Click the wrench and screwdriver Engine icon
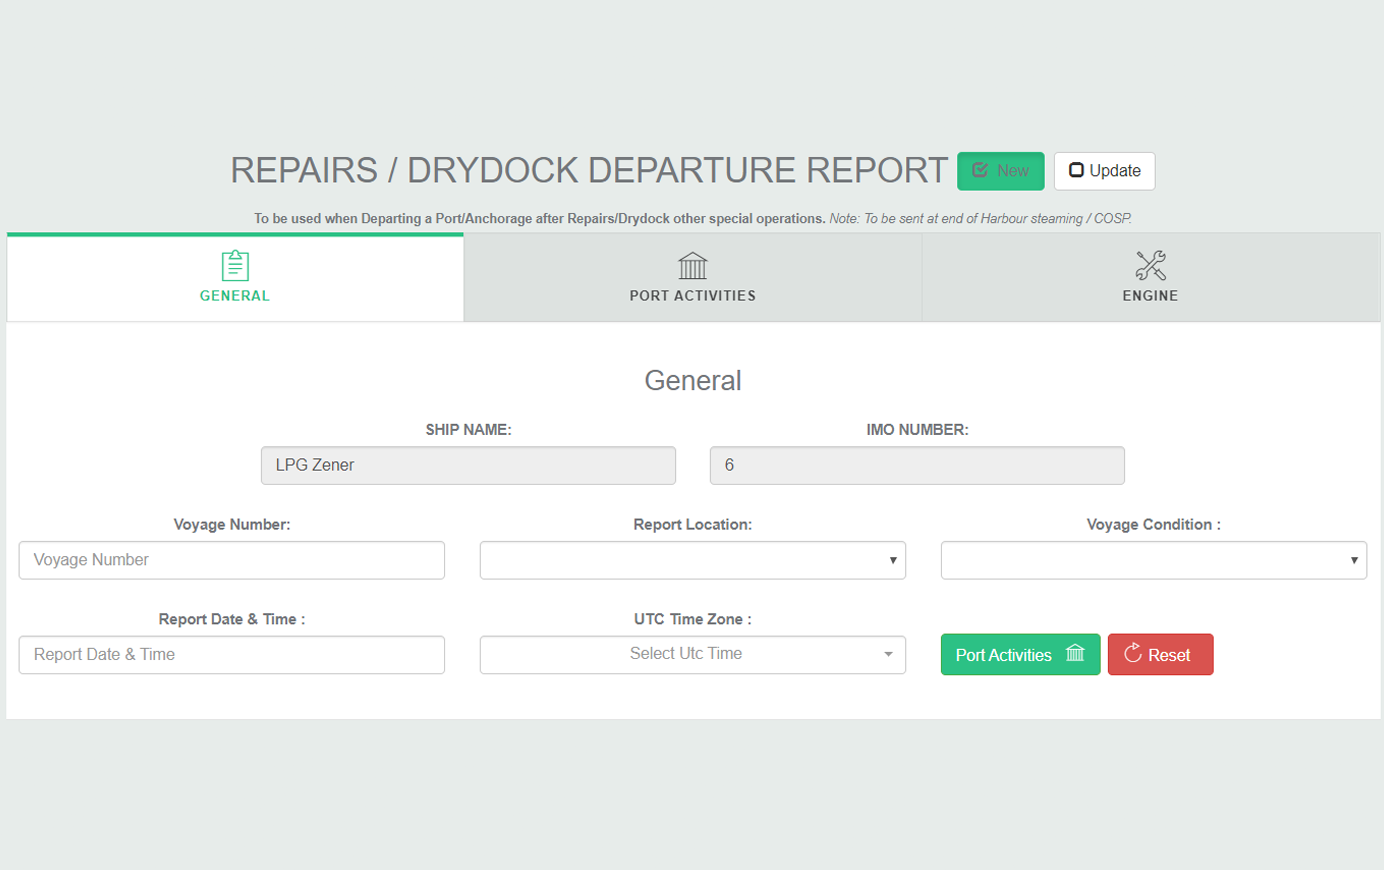This screenshot has width=1384, height=870. point(1150,265)
